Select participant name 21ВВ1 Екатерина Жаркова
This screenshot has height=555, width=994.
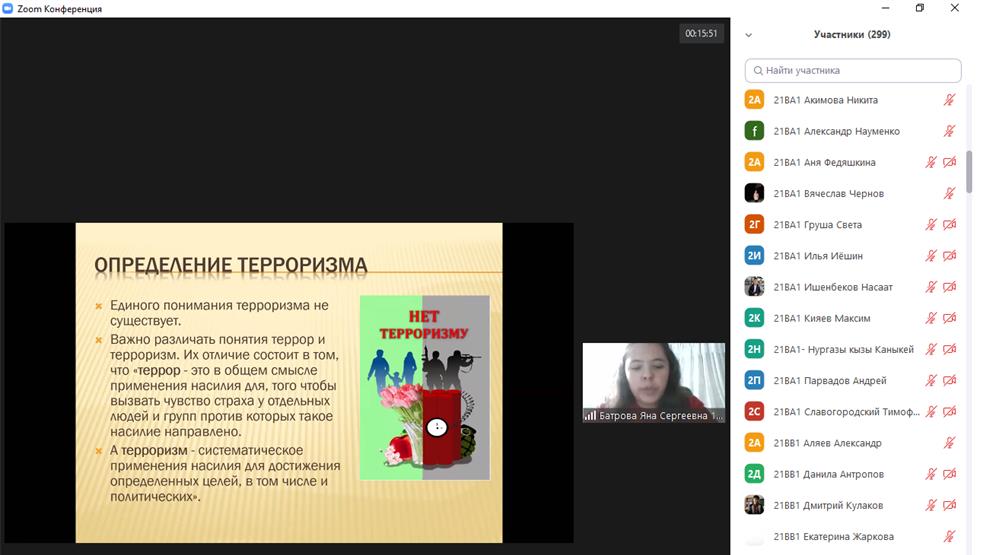[834, 537]
